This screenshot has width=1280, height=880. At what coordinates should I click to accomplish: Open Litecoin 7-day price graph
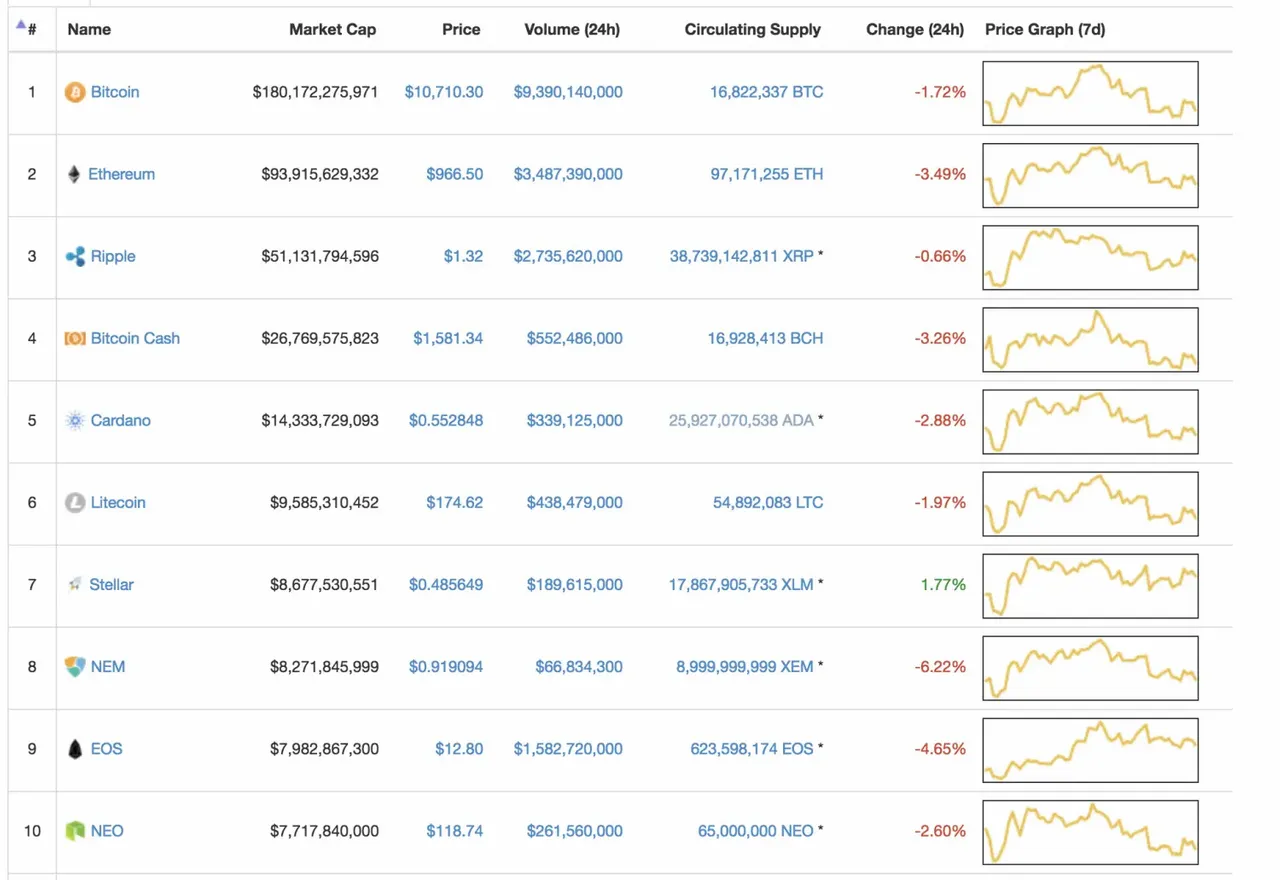click(x=1090, y=504)
